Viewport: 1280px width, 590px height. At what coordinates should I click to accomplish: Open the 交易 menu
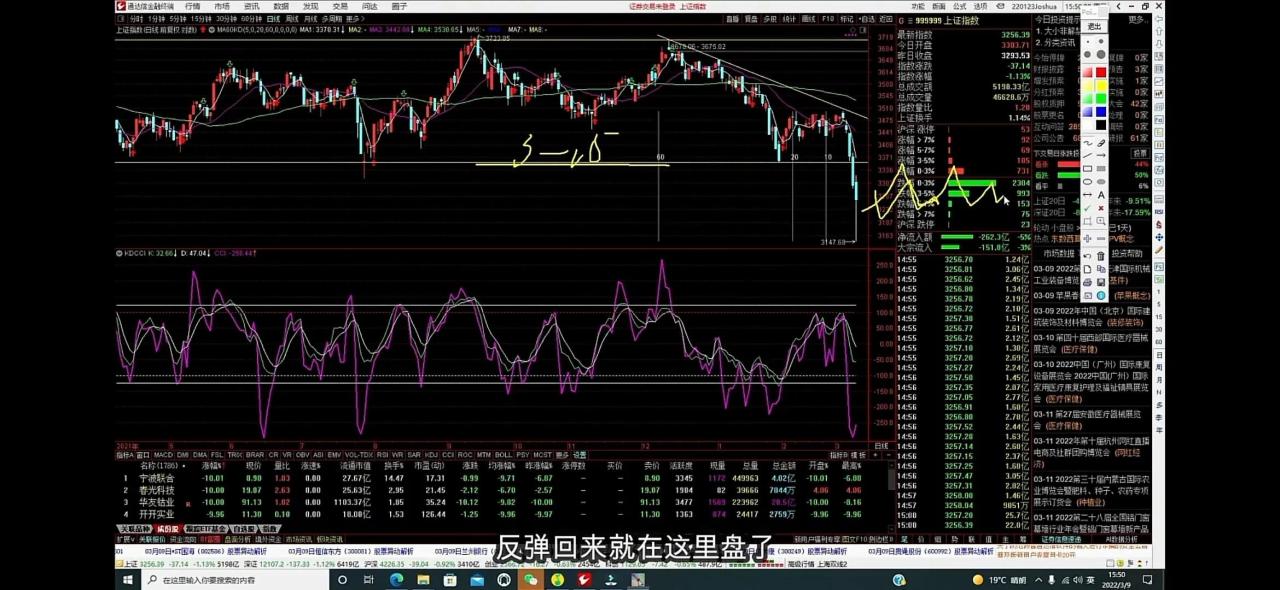coord(340,6)
